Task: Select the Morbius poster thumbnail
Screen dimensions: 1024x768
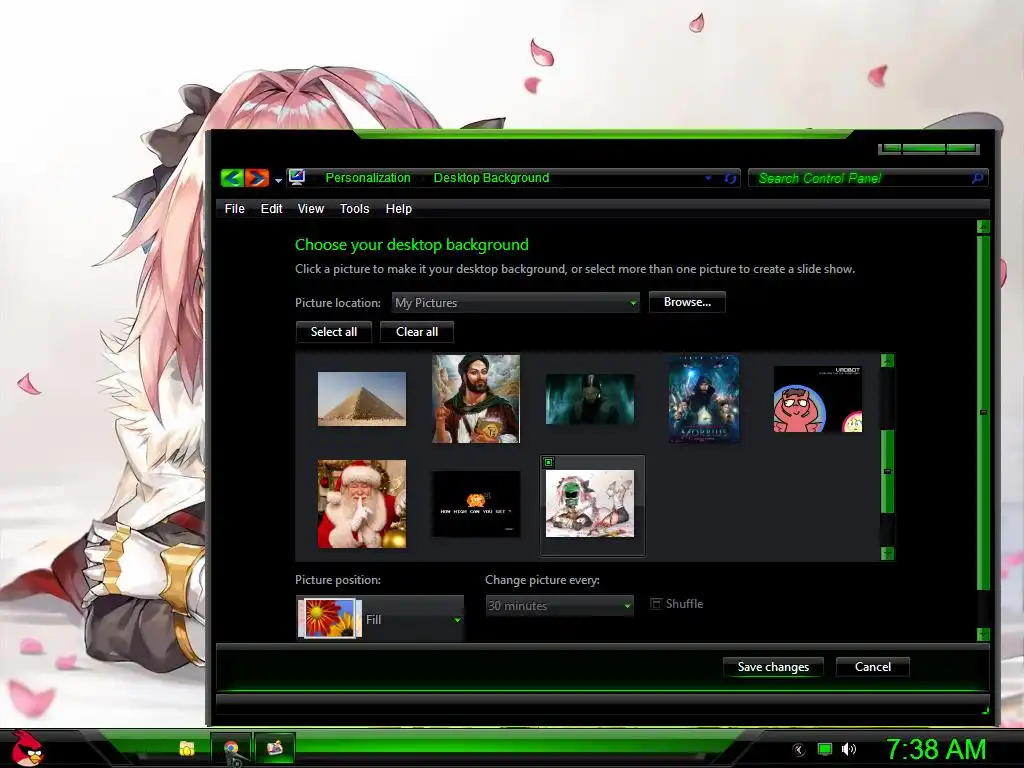Action: click(x=704, y=398)
